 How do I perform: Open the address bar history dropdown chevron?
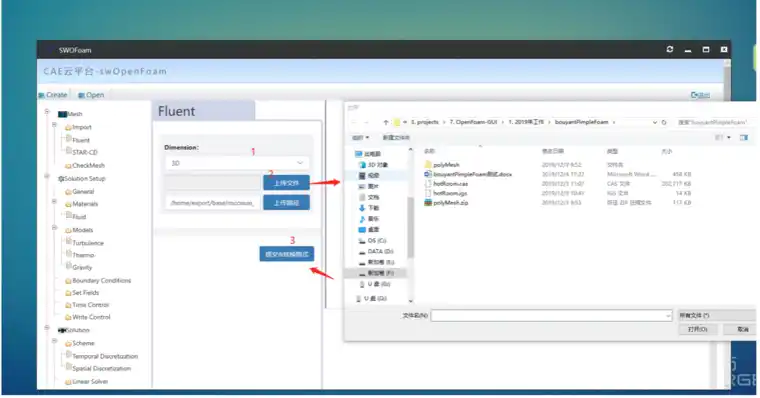(x=655, y=122)
